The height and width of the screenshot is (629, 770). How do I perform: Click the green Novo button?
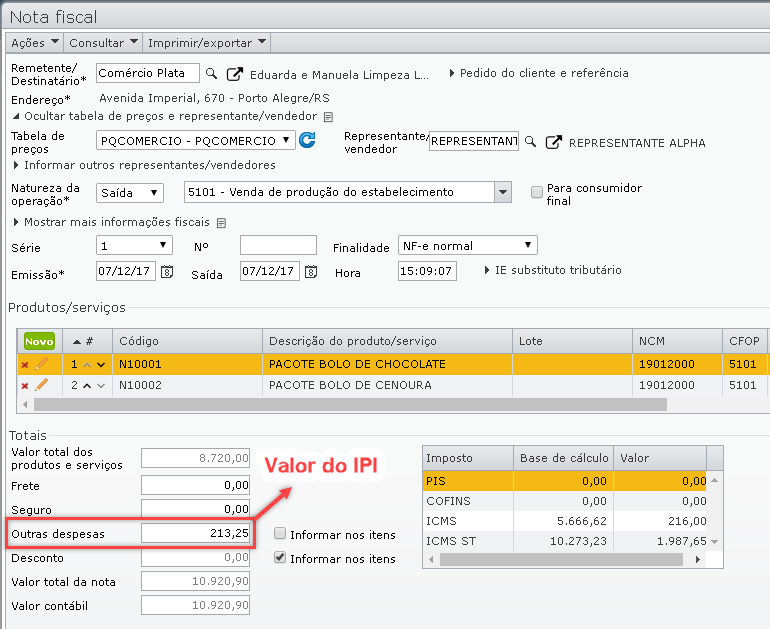click(39, 342)
